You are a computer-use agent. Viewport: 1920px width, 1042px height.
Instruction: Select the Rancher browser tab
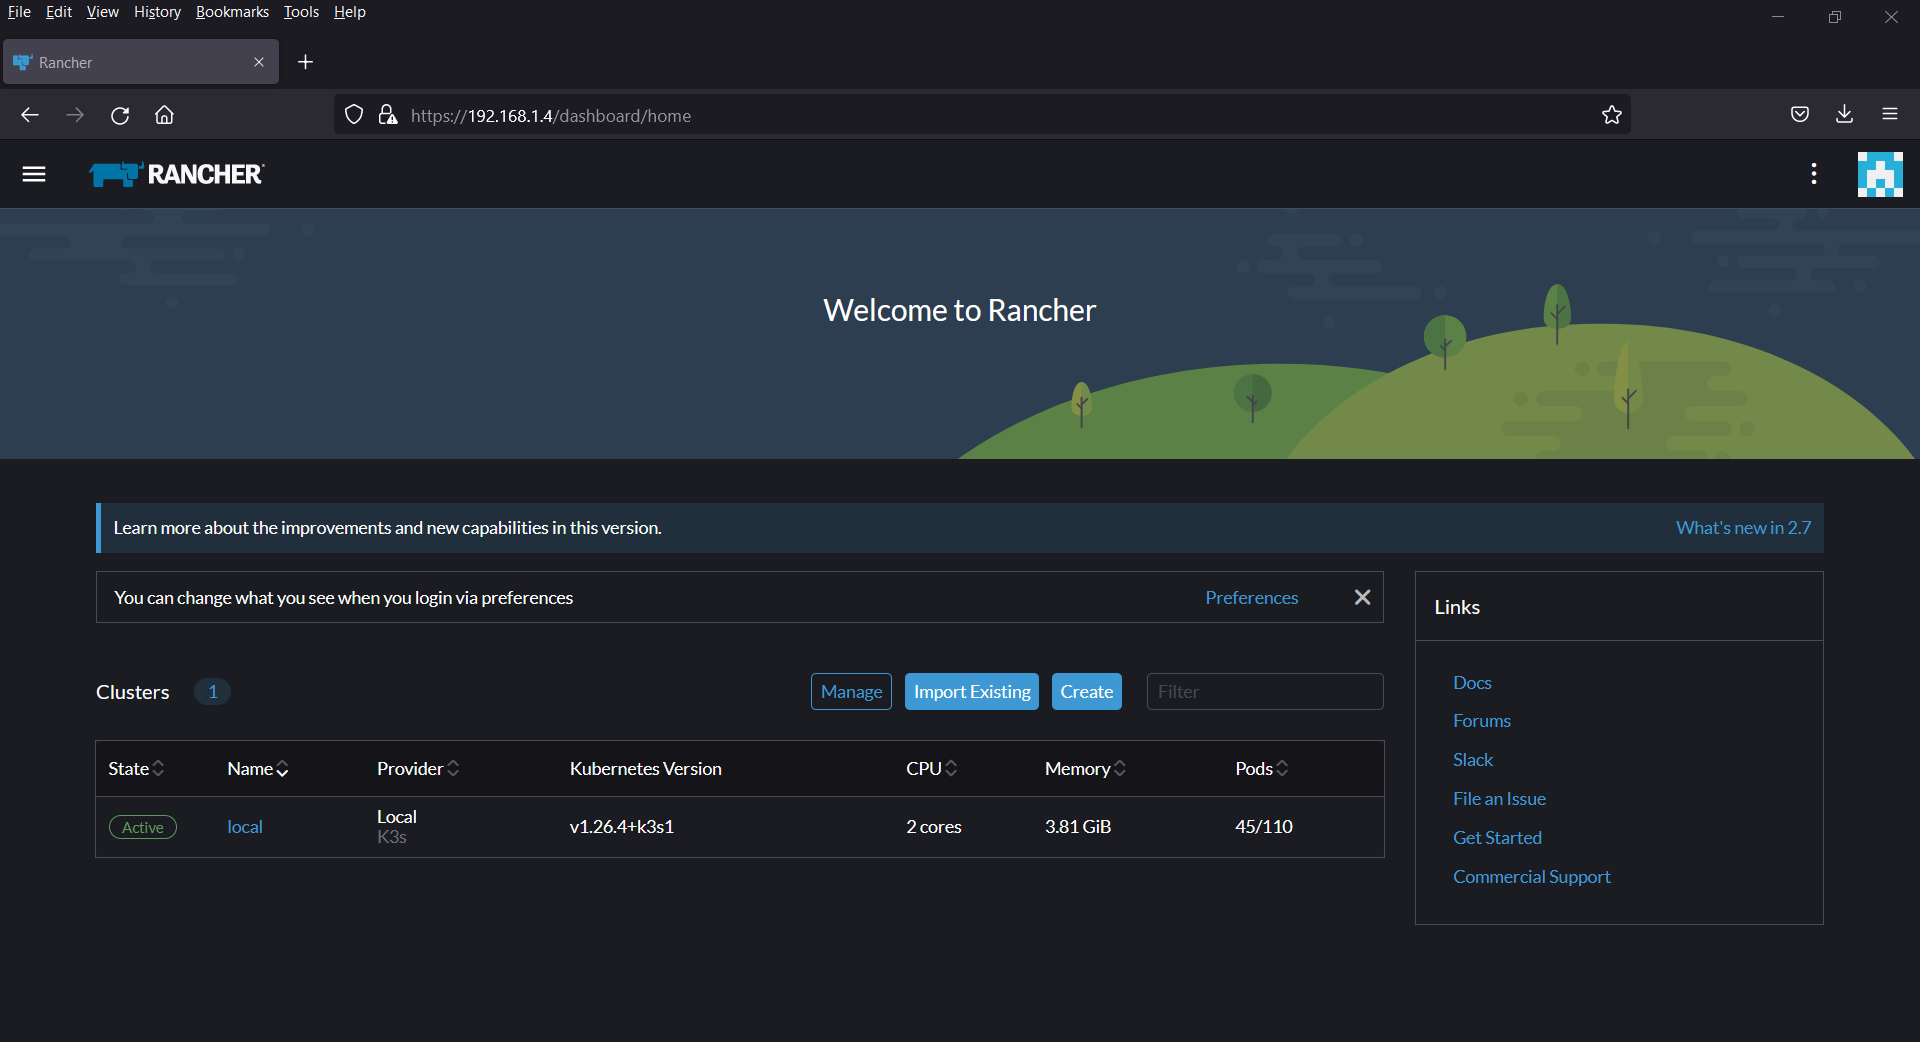pyautogui.click(x=141, y=62)
